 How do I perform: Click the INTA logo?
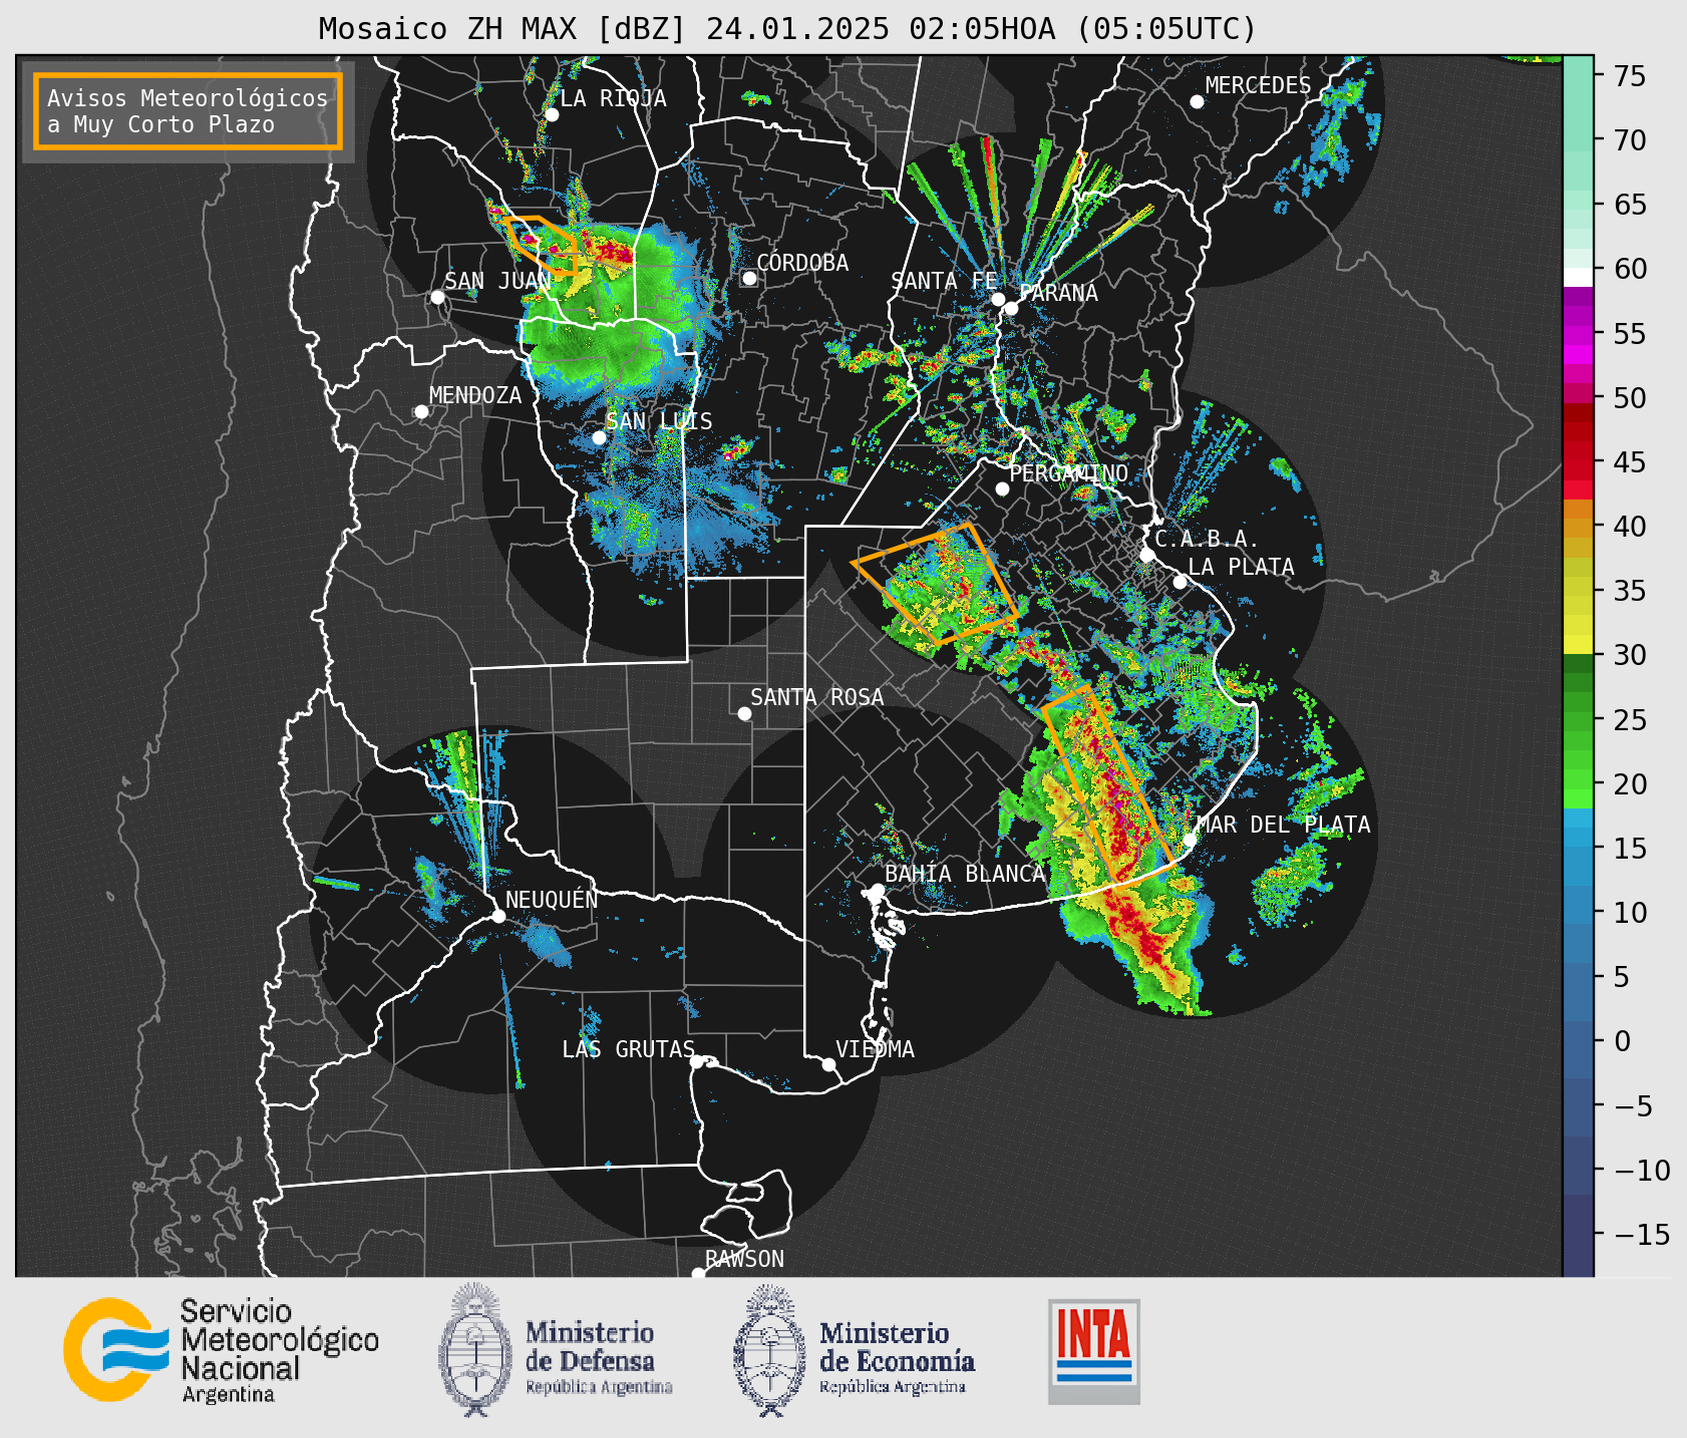[1094, 1351]
